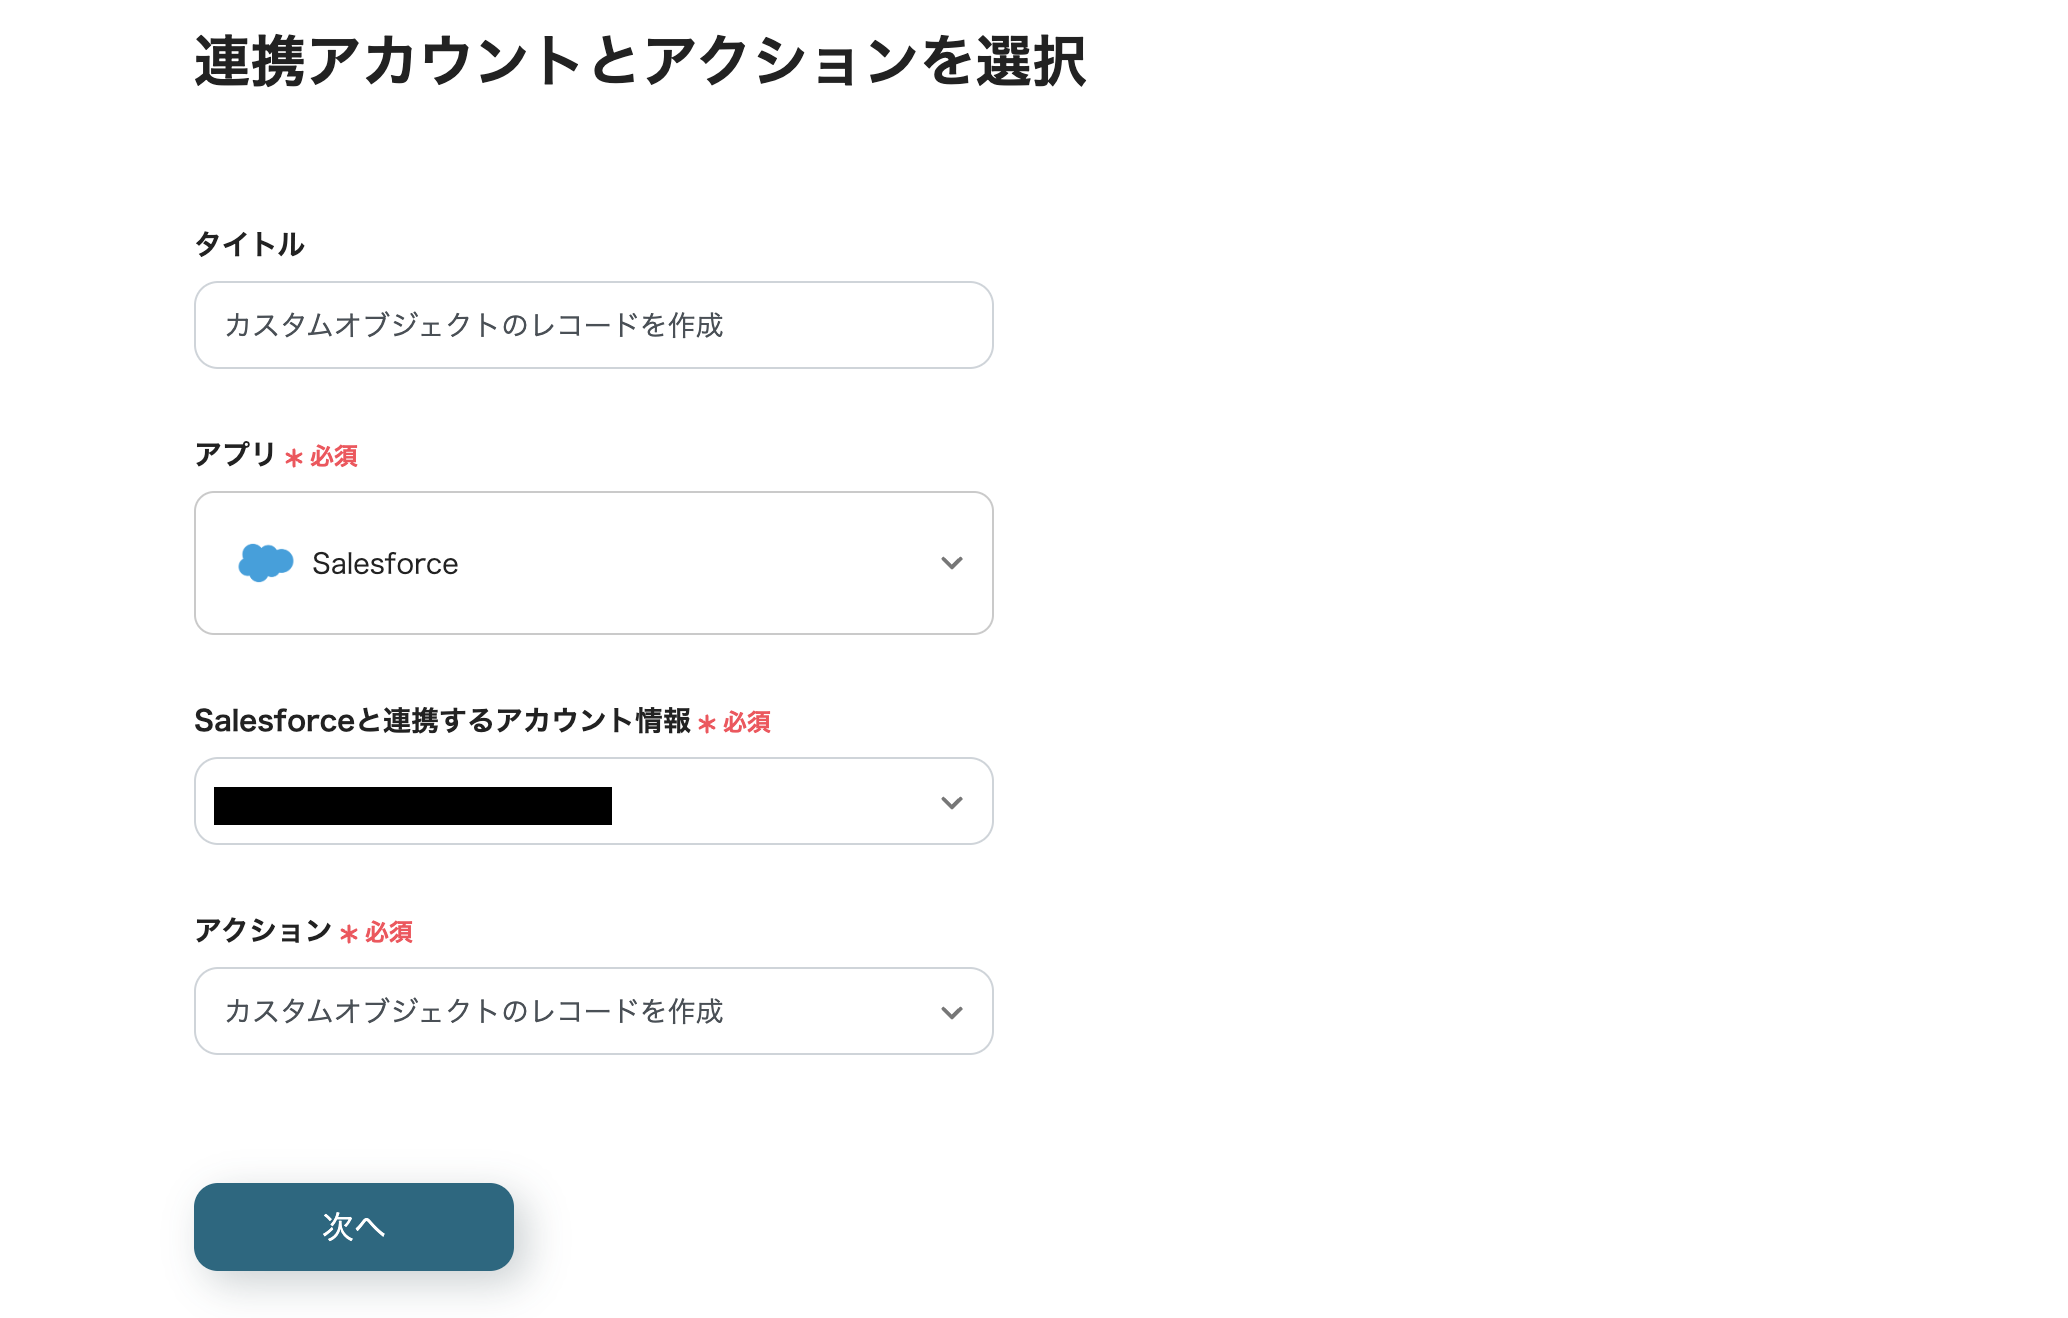Click the タイトル label

click(x=249, y=242)
